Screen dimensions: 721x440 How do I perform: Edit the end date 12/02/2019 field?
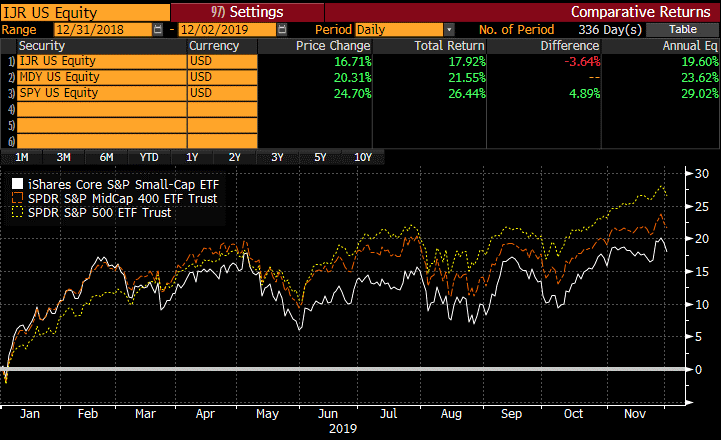[227, 30]
